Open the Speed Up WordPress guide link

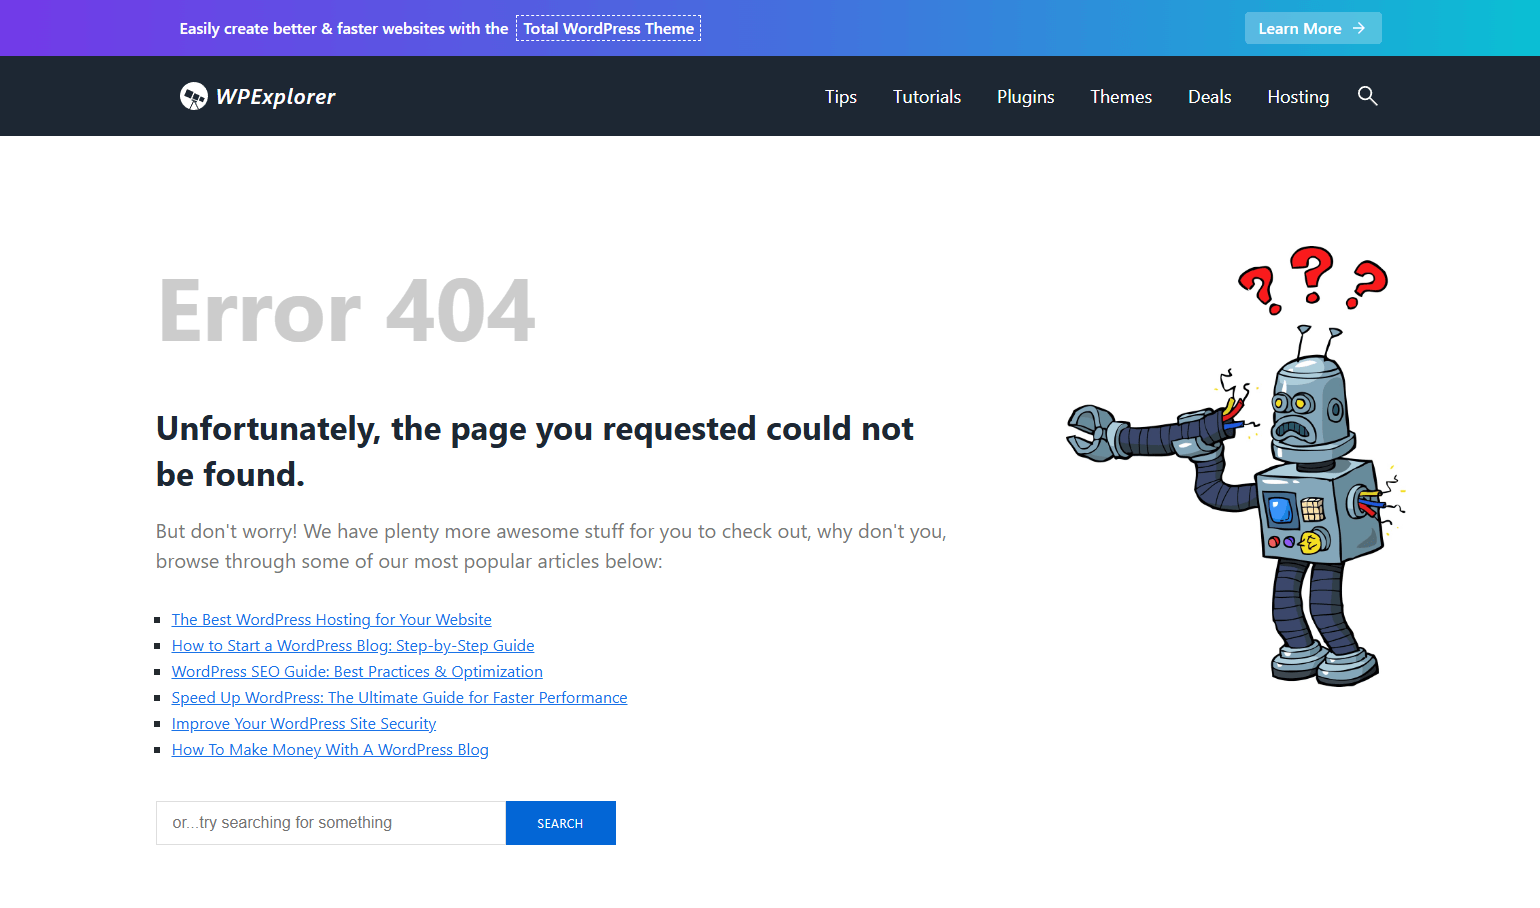point(399,698)
